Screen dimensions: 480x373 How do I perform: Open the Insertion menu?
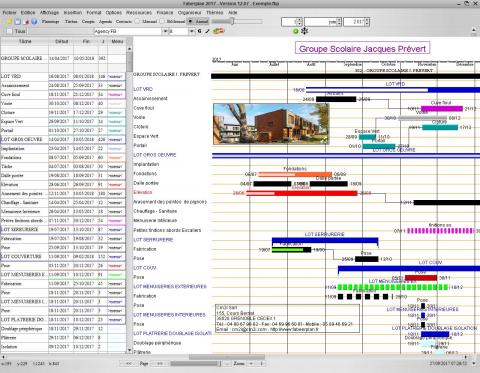click(x=73, y=12)
